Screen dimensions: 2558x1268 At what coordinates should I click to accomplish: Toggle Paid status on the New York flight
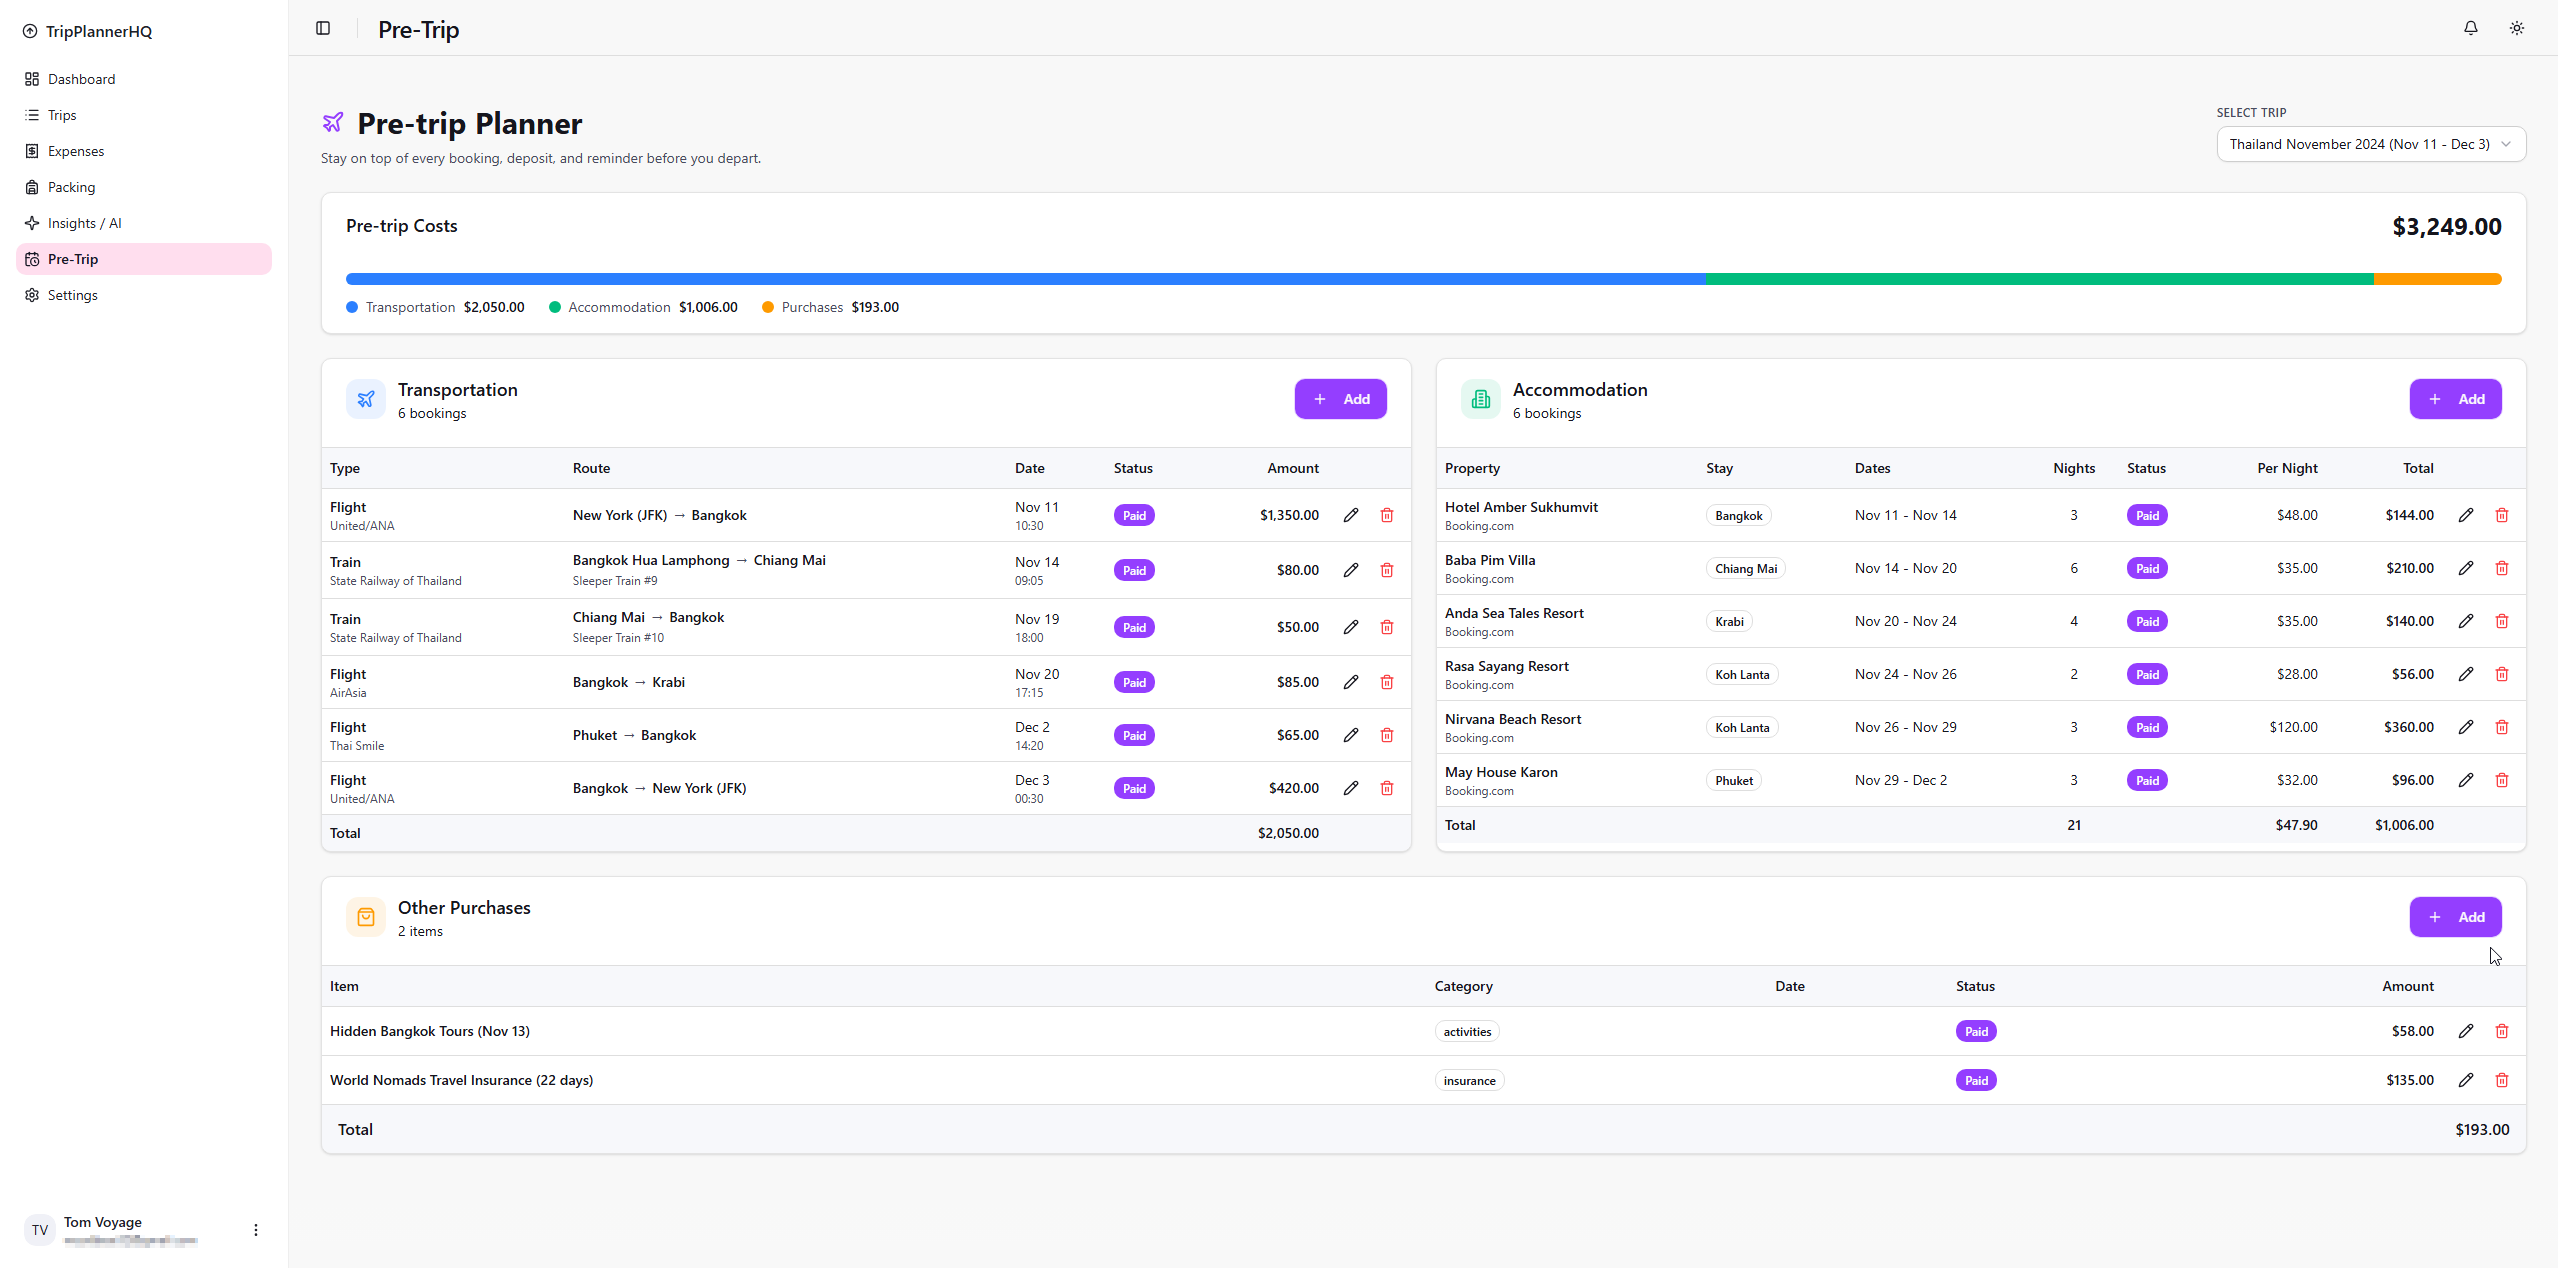point(1133,514)
